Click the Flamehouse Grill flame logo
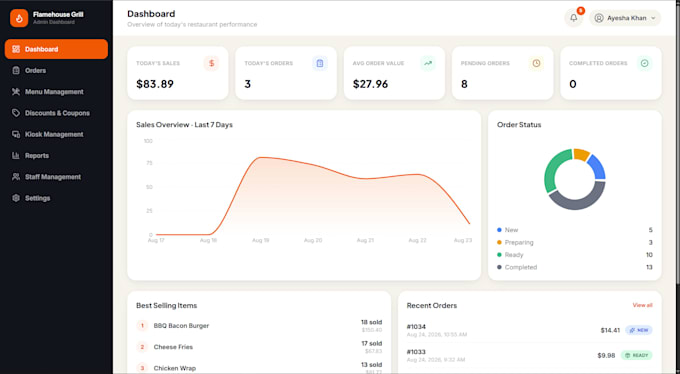This screenshot has height=374, width=680. [x=19, y=18]
